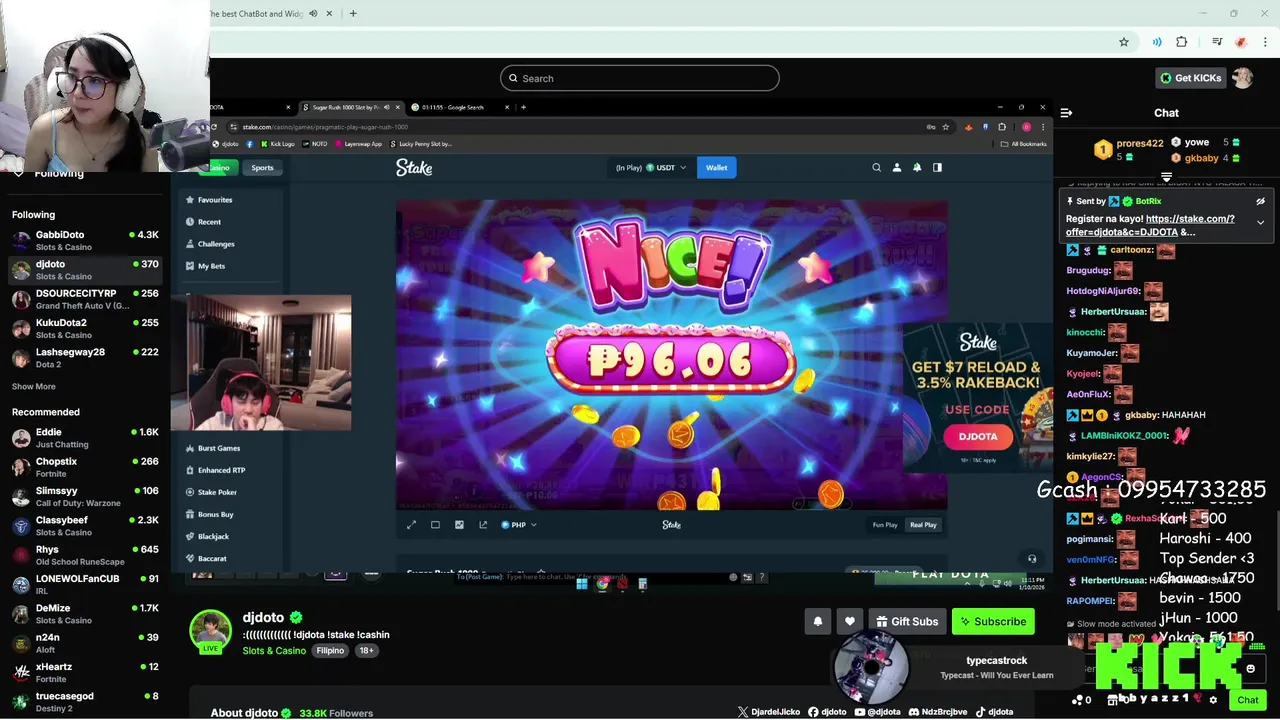This screenshot has width=1280, height=720.
Task: Open djdoto channel avatar with LIVE badge
Action: tap(211, 631)
